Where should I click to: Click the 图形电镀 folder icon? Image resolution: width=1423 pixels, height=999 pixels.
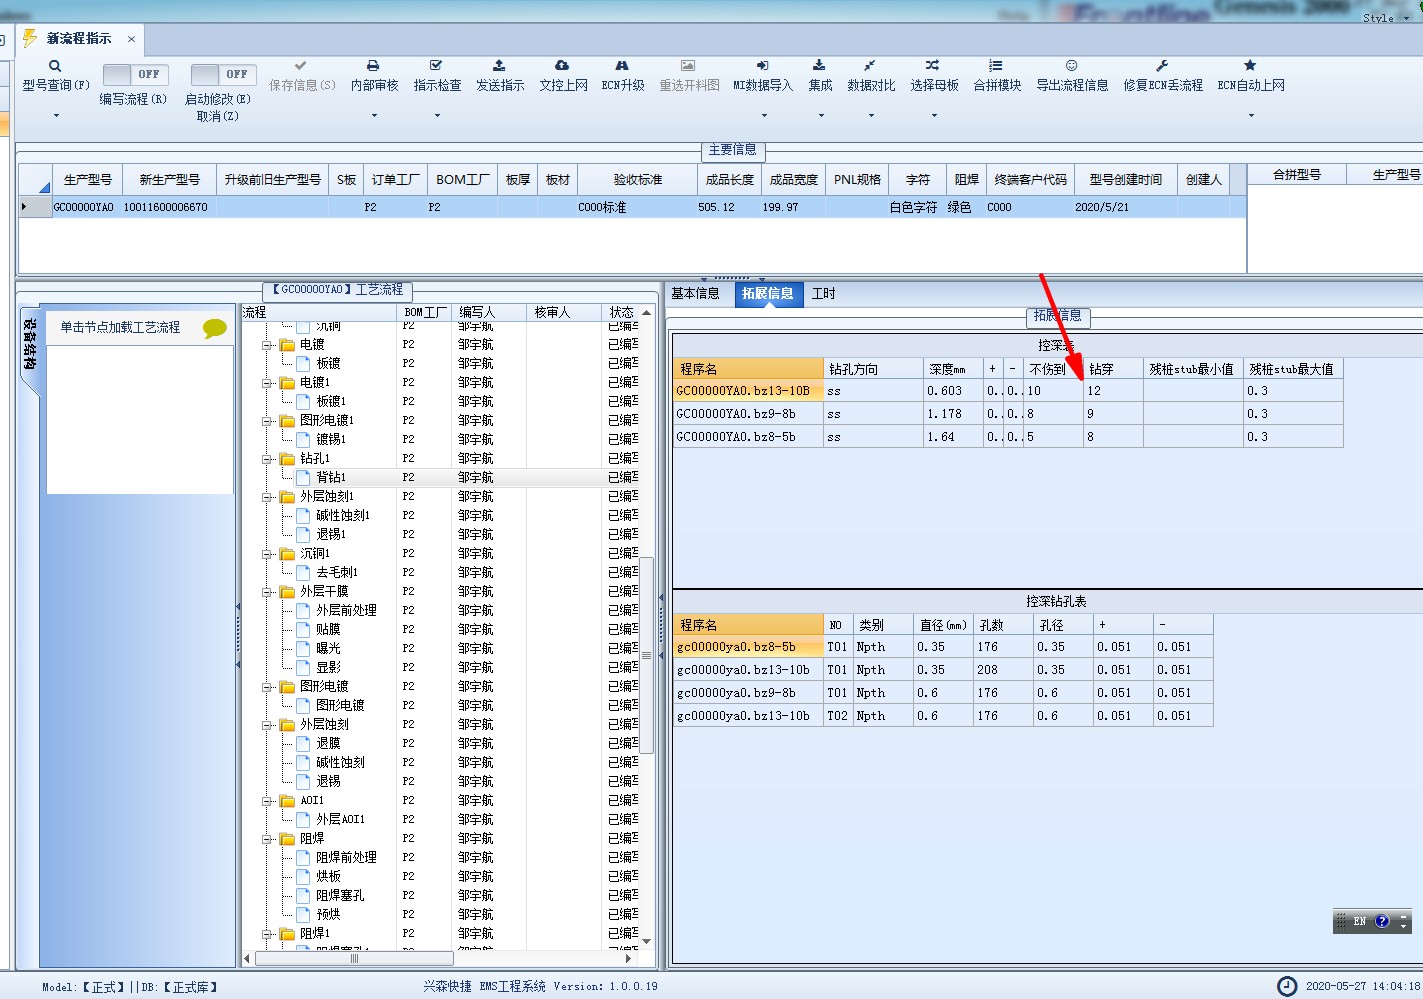[287, 687]
